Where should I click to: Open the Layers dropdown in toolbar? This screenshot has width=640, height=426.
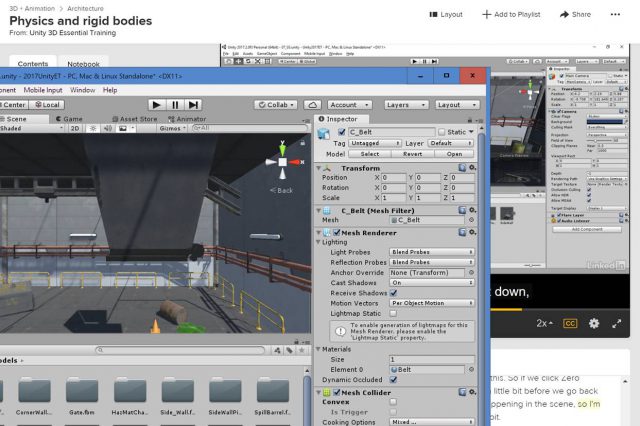[406, 105]
